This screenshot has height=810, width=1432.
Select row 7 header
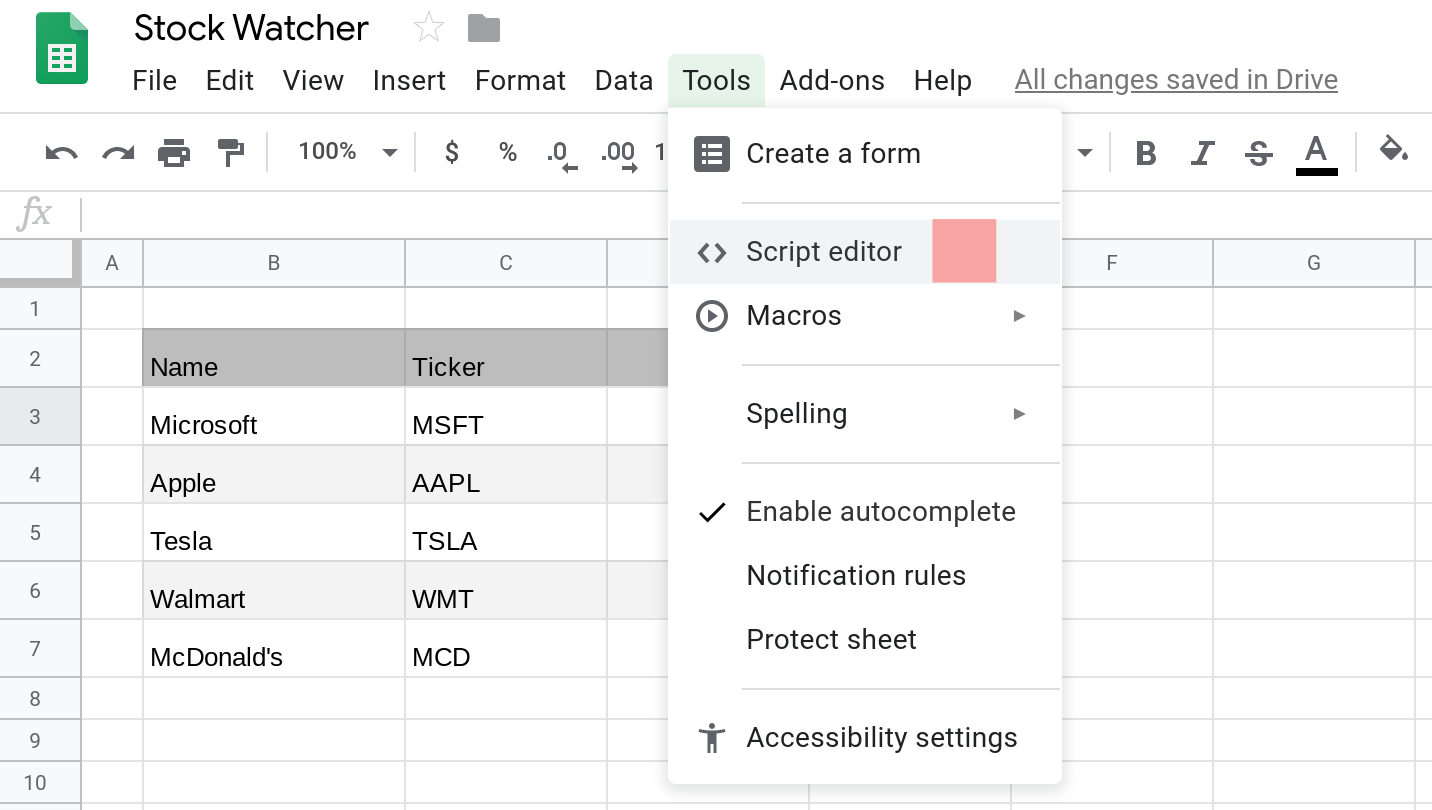[x=40, y=648]
